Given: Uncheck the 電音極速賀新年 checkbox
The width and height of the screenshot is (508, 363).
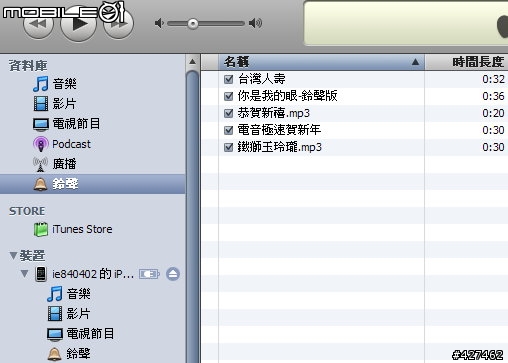Looking at the screenshot, I should 229,130.
